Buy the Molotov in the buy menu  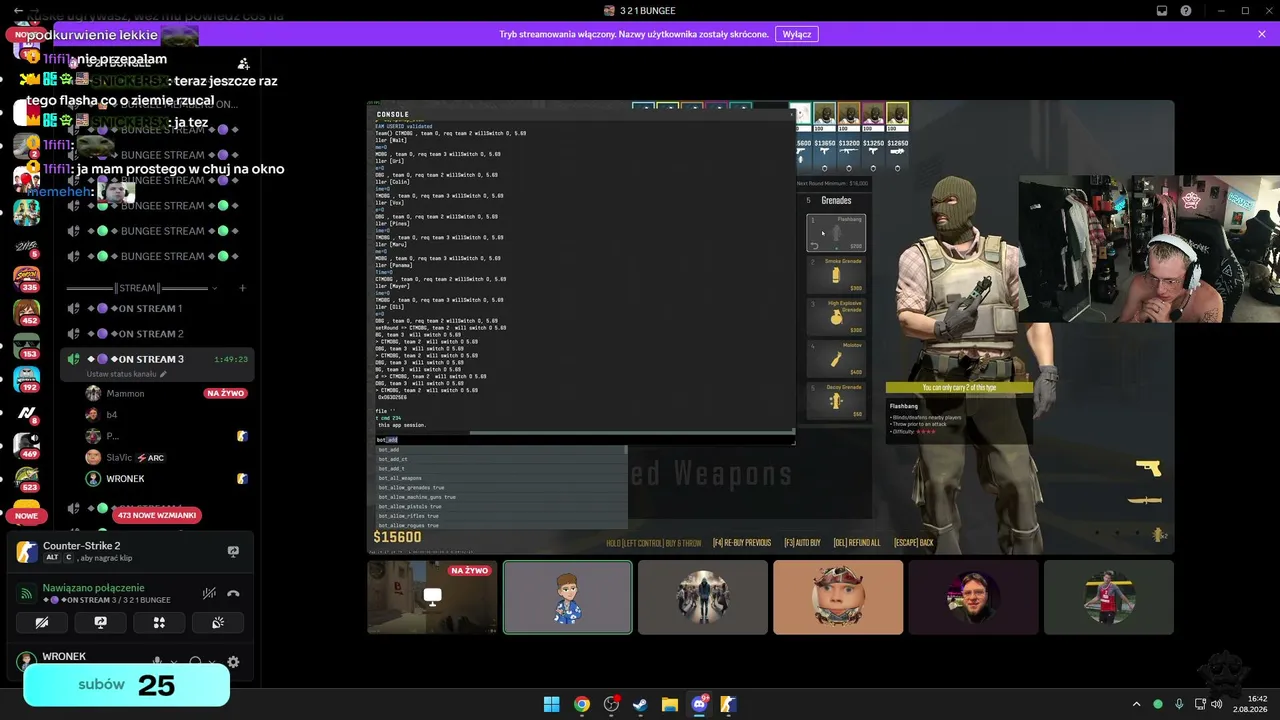coord(836,359)
